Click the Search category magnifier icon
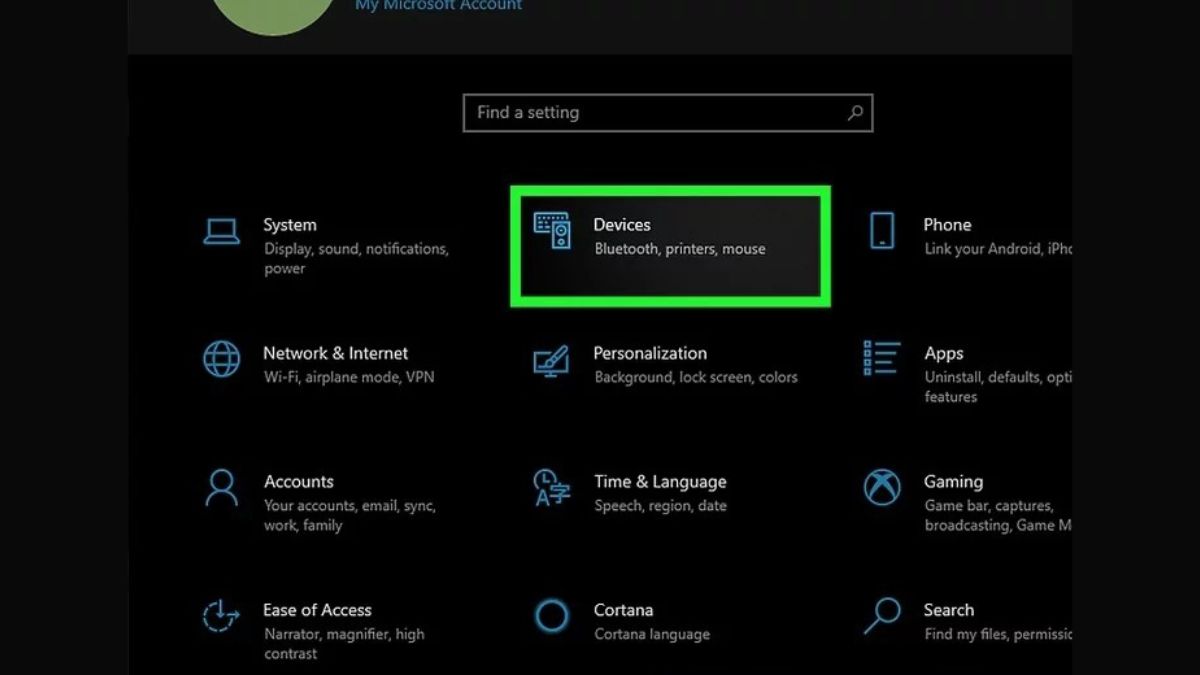 click(882, 616)
